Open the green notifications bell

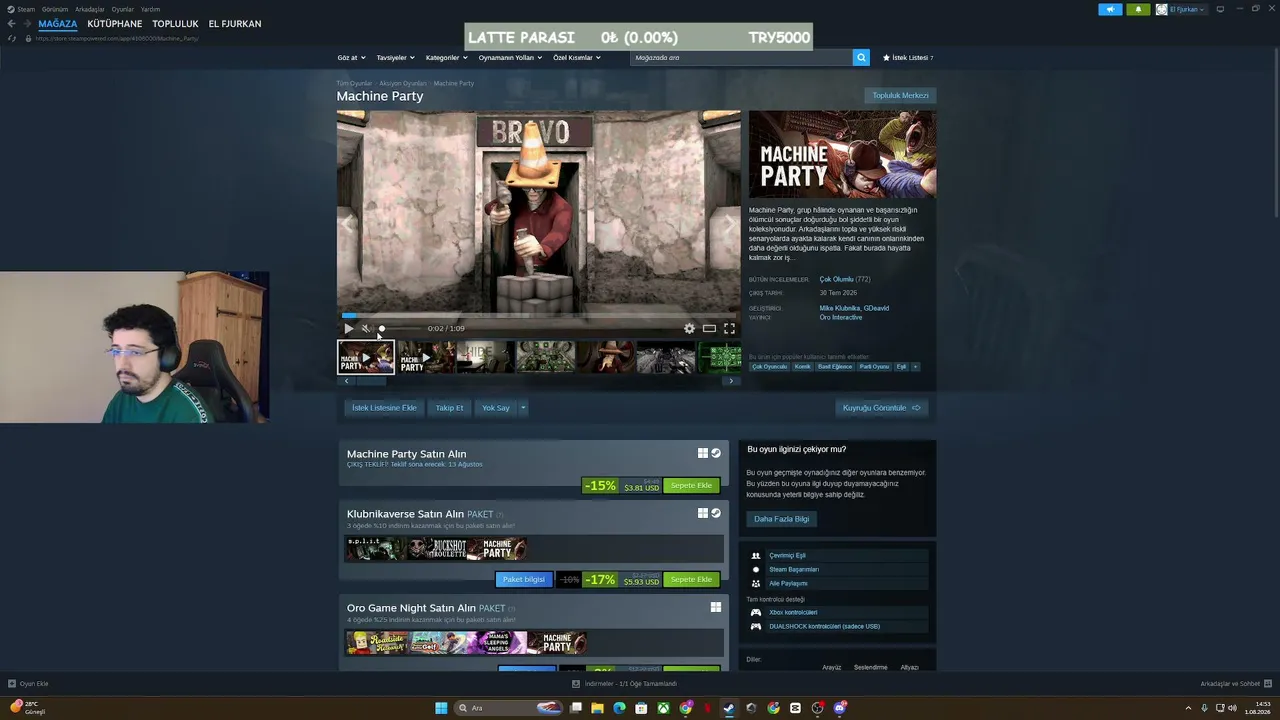point(1138,9)
